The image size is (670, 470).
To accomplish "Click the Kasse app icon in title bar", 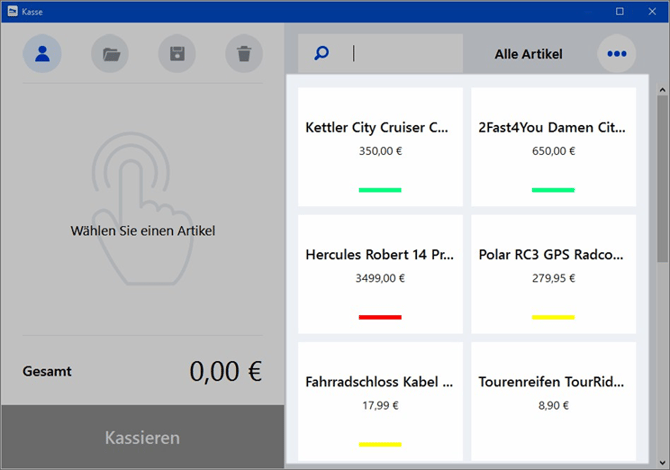I will [x=12, y=11].
